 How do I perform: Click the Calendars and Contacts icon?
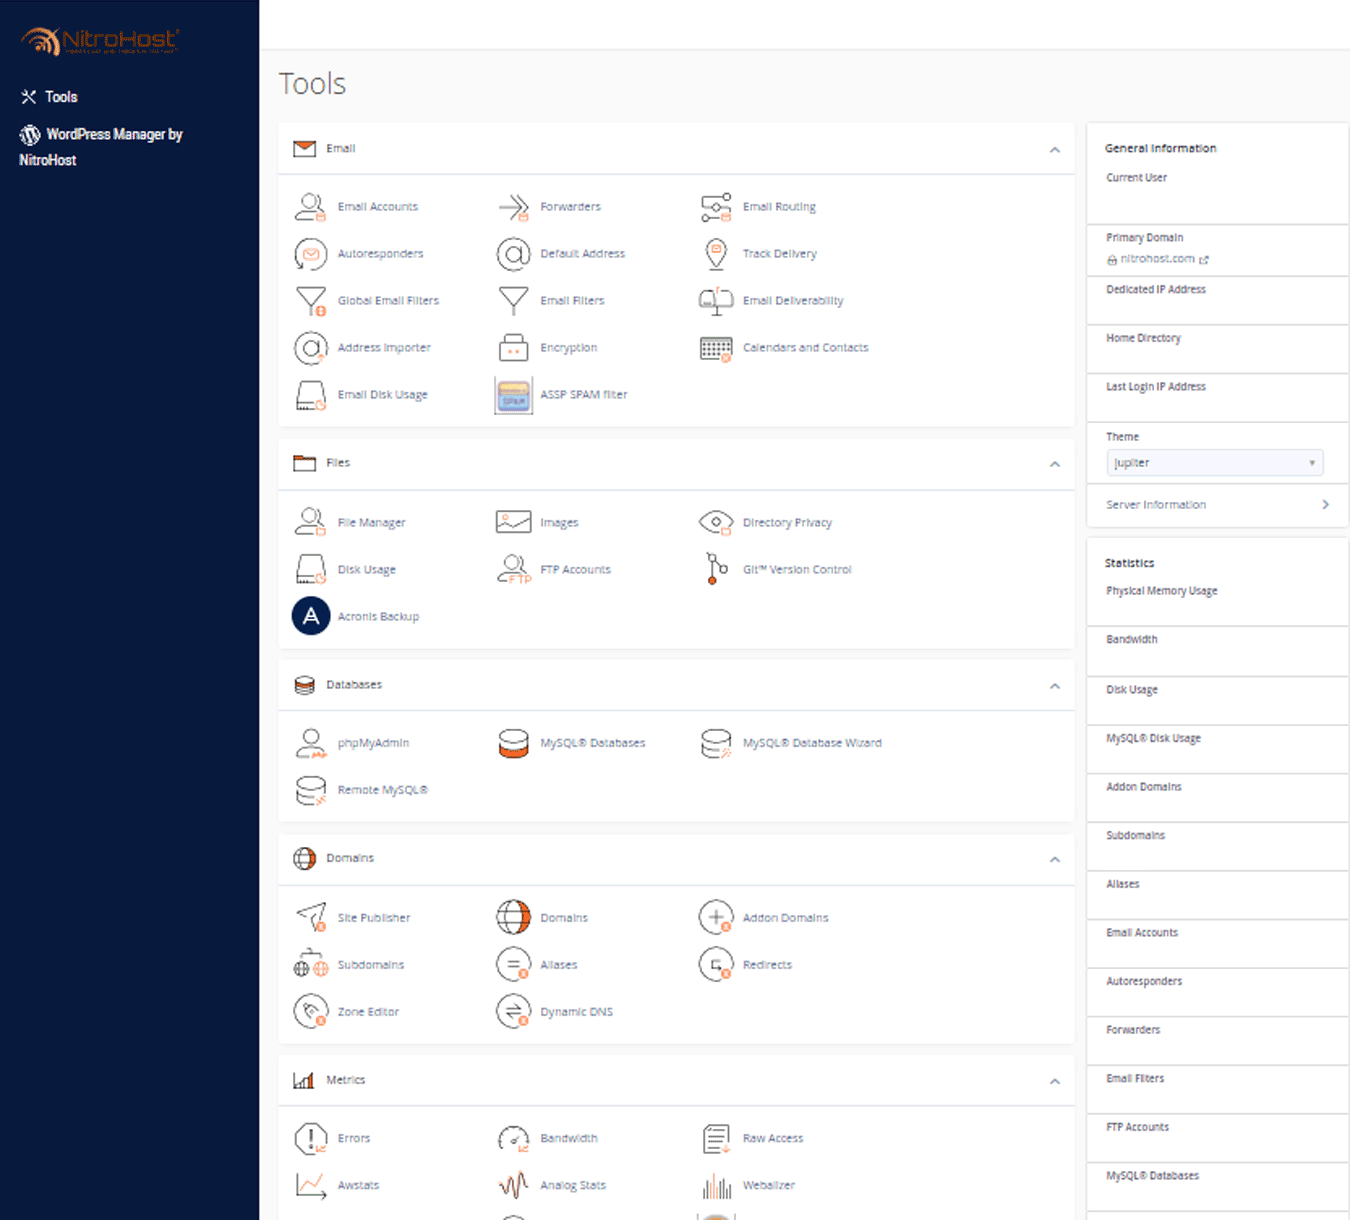tap(715, 348)
